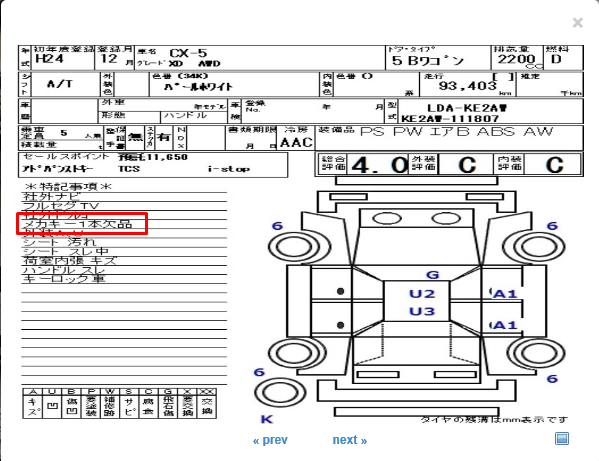Advance to next image with next »
Viewport: 599px width, 461px height.
(x=350, y=440)
